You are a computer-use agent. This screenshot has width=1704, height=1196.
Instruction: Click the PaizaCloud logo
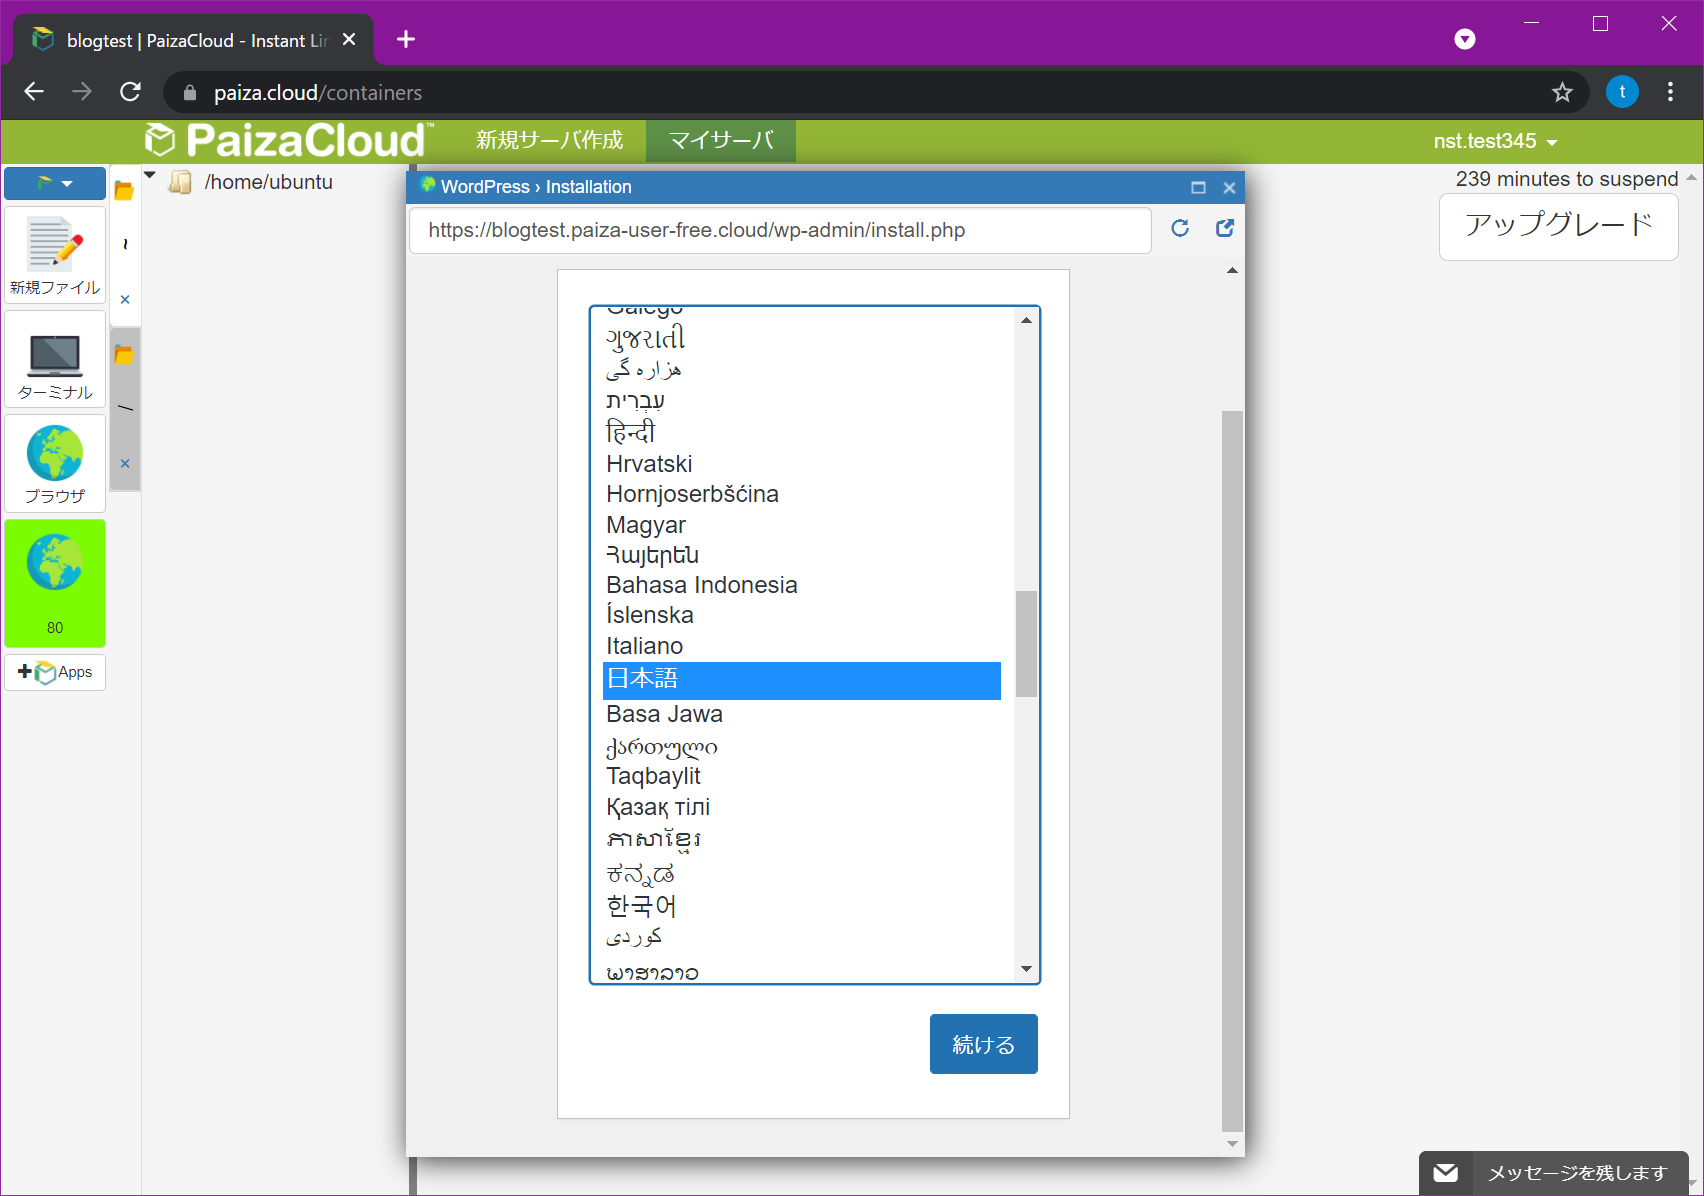pyautogui.click(x=289, y=140)
